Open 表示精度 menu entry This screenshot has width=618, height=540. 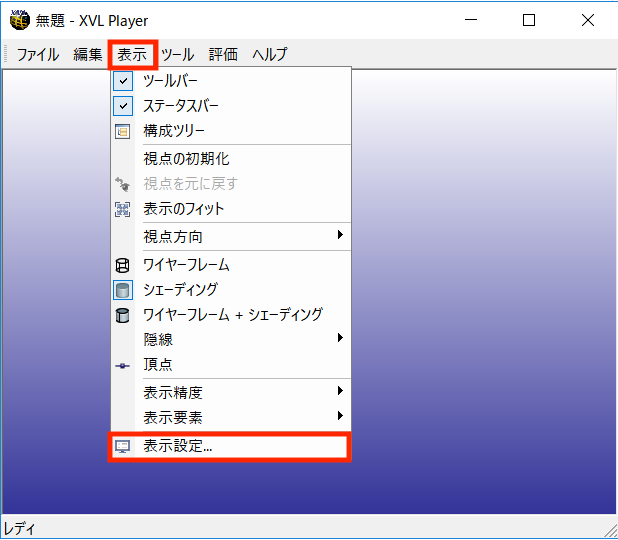coord(231,393)
